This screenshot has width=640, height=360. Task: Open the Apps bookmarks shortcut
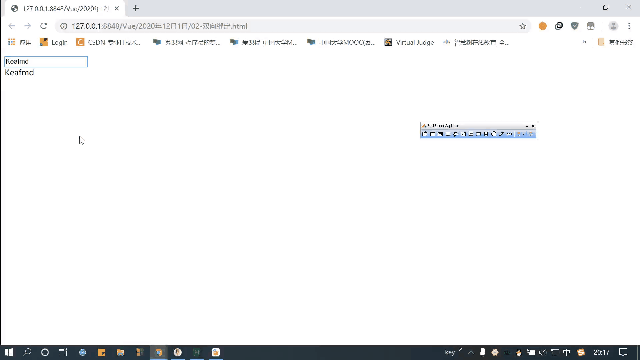19,42
